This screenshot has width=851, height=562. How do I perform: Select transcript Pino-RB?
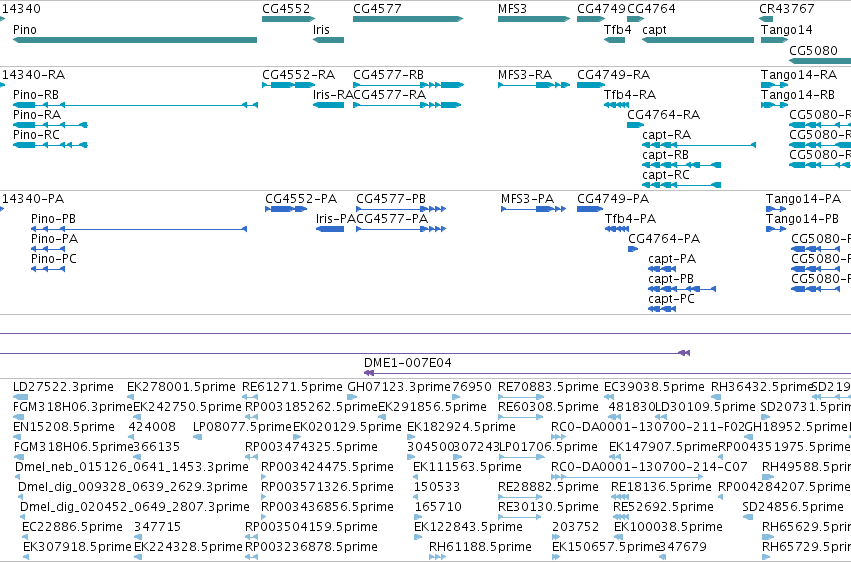[x=135, y=105]
